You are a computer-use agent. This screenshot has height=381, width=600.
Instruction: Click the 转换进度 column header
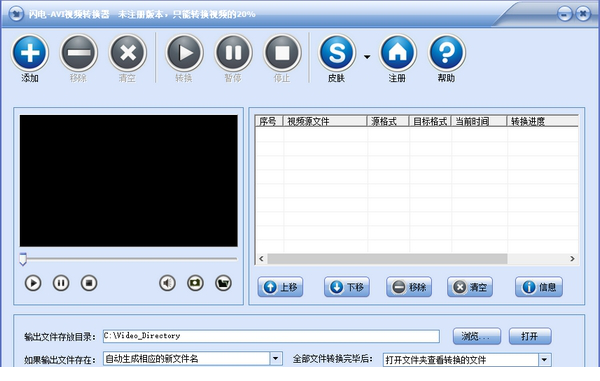[x=543, y=121]
